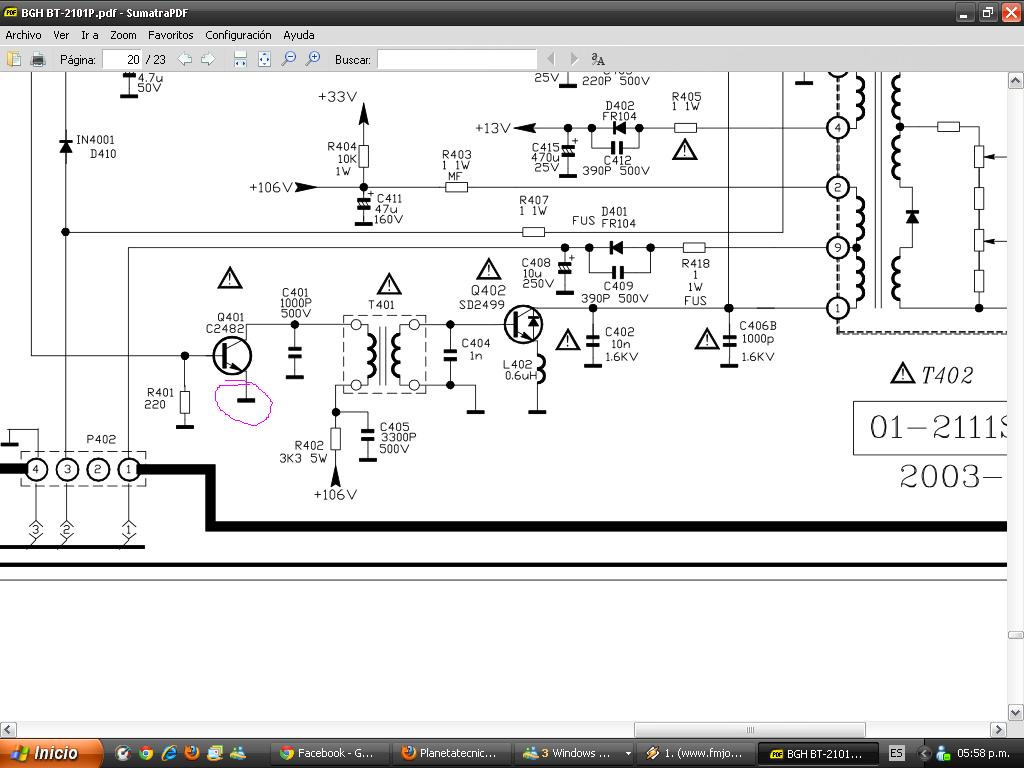Viewport: 1024px width, 768px height.
Task: Go to next page with right arrow
Action: (208, 59)
